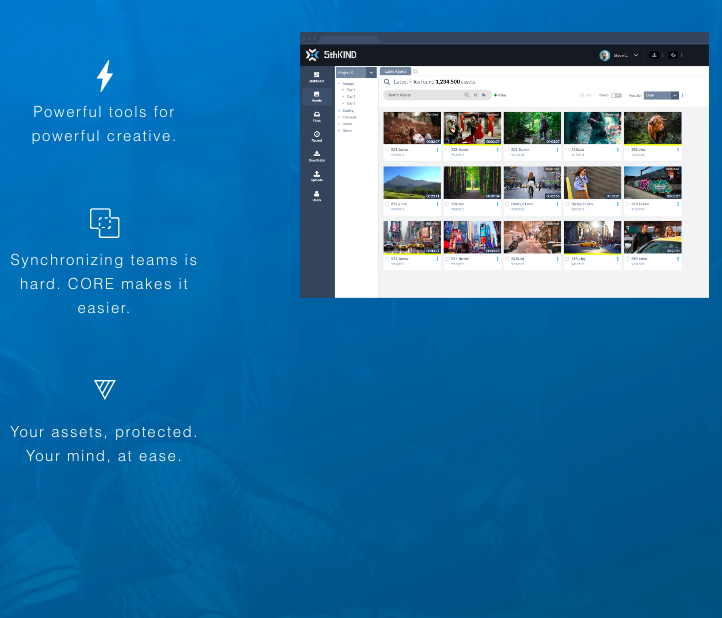Screen dimensions: 722x618
Task: Click the 5thKIND logo icon
Action: 312,55
